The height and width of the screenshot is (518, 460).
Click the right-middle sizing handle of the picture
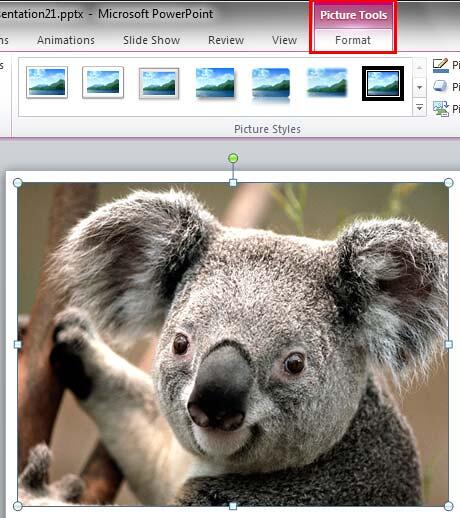click(449, 344)
